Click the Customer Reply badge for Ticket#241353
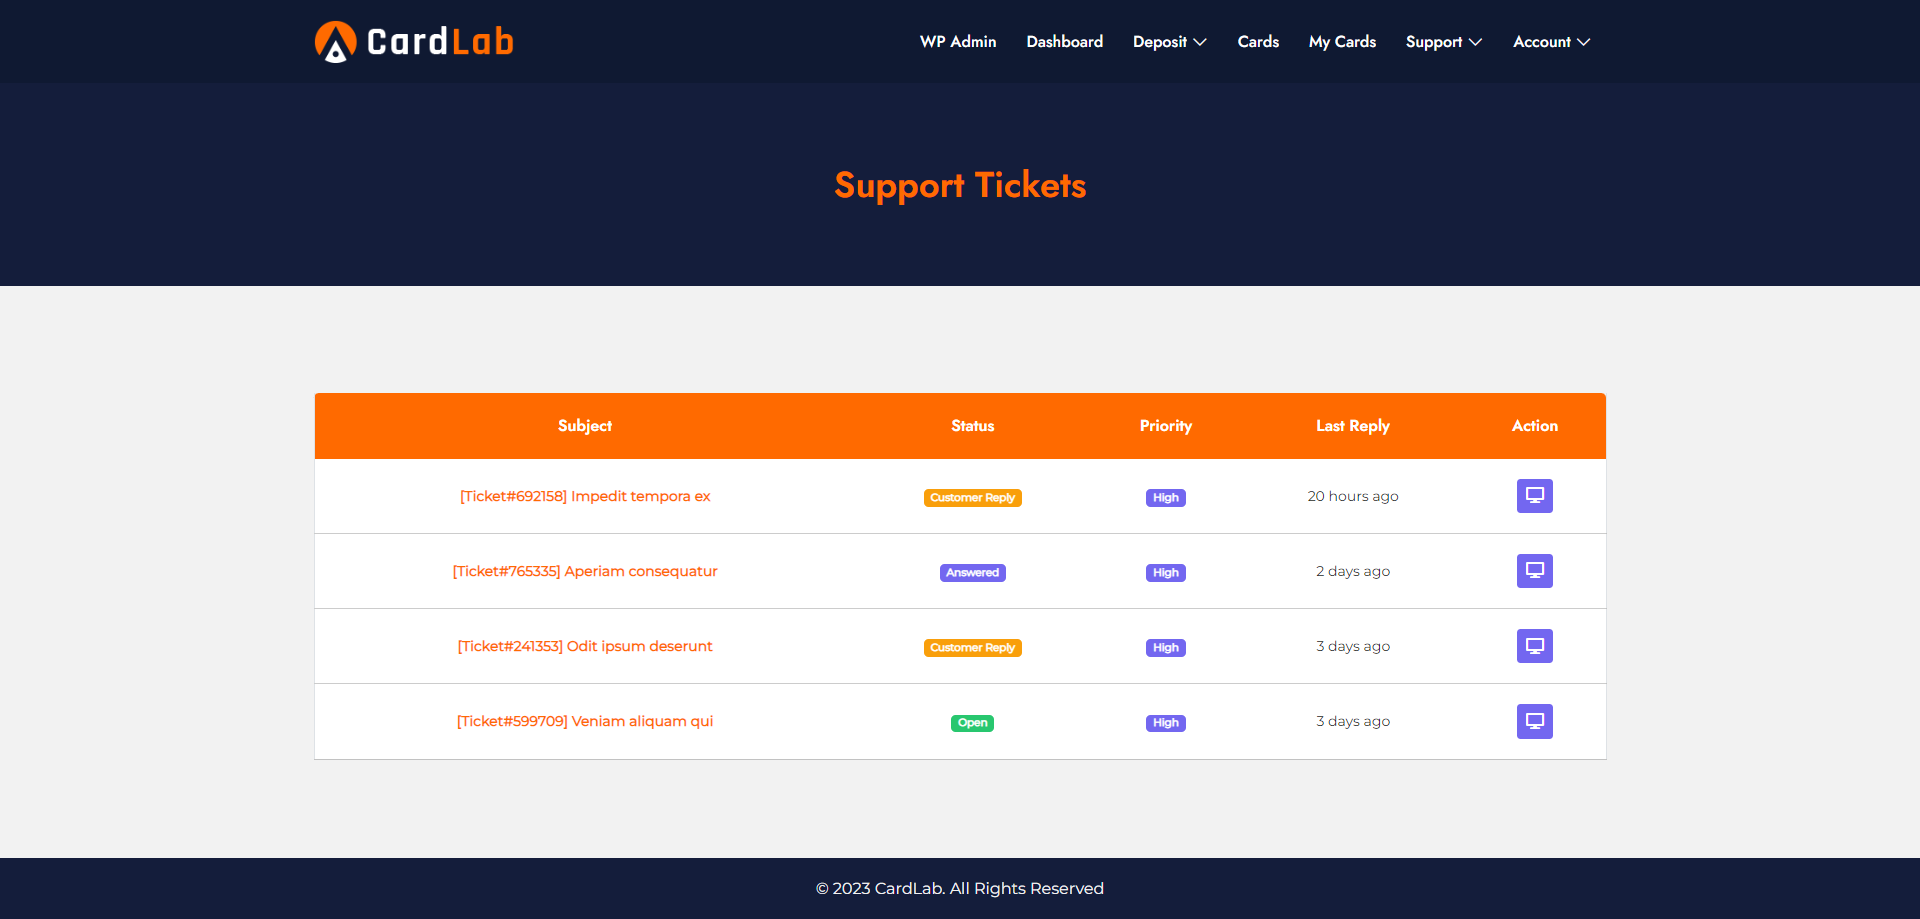Image resolution: width=1920 pixels, height=919 pixels. [972, 647]
